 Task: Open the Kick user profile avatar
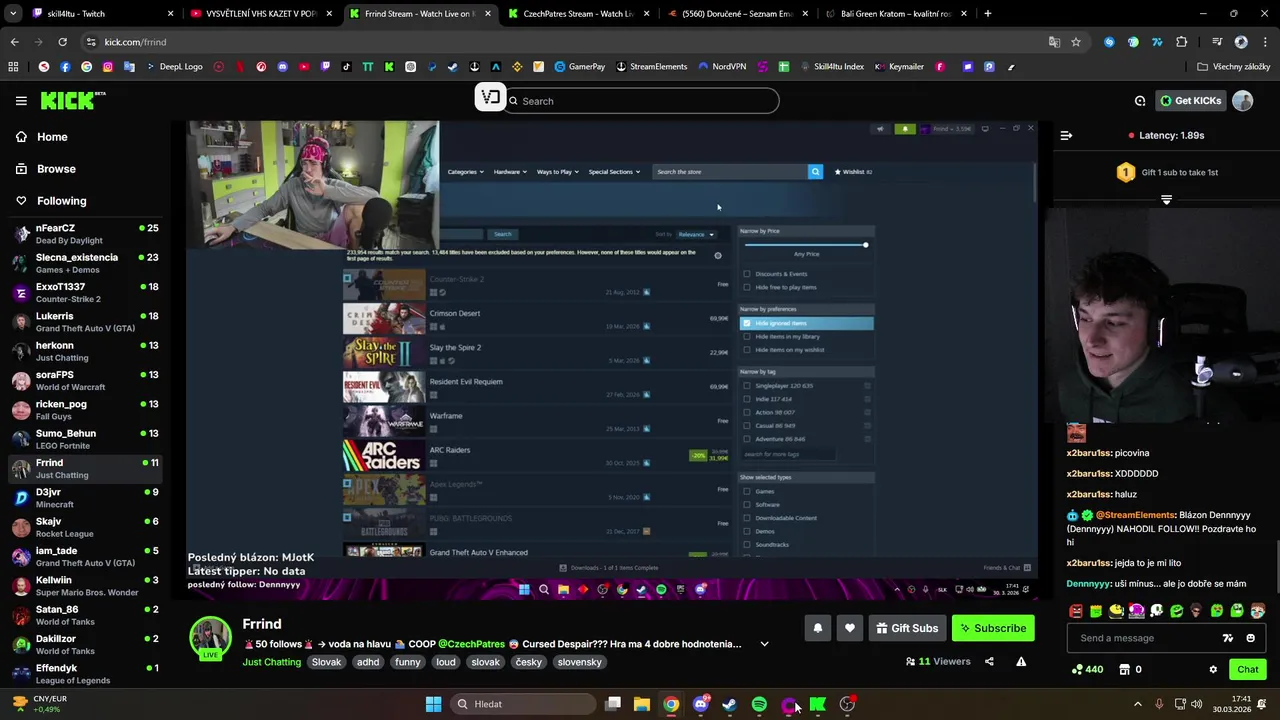1243,101
